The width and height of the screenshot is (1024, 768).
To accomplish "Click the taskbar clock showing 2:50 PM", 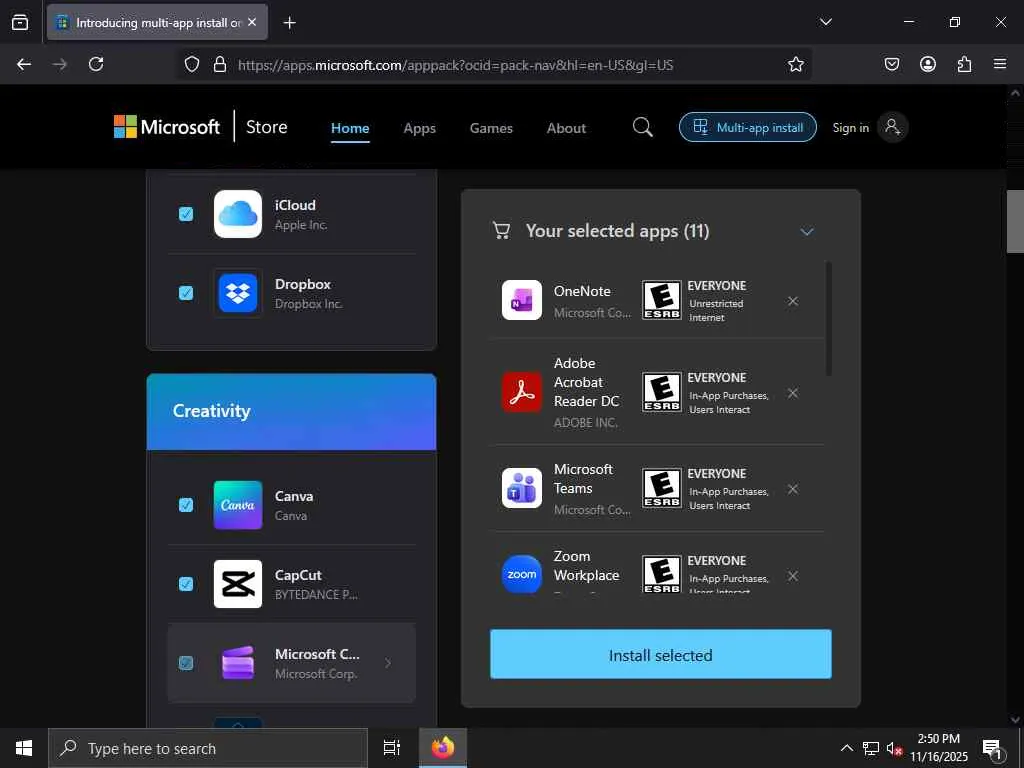I will click(x=938, y=748).
